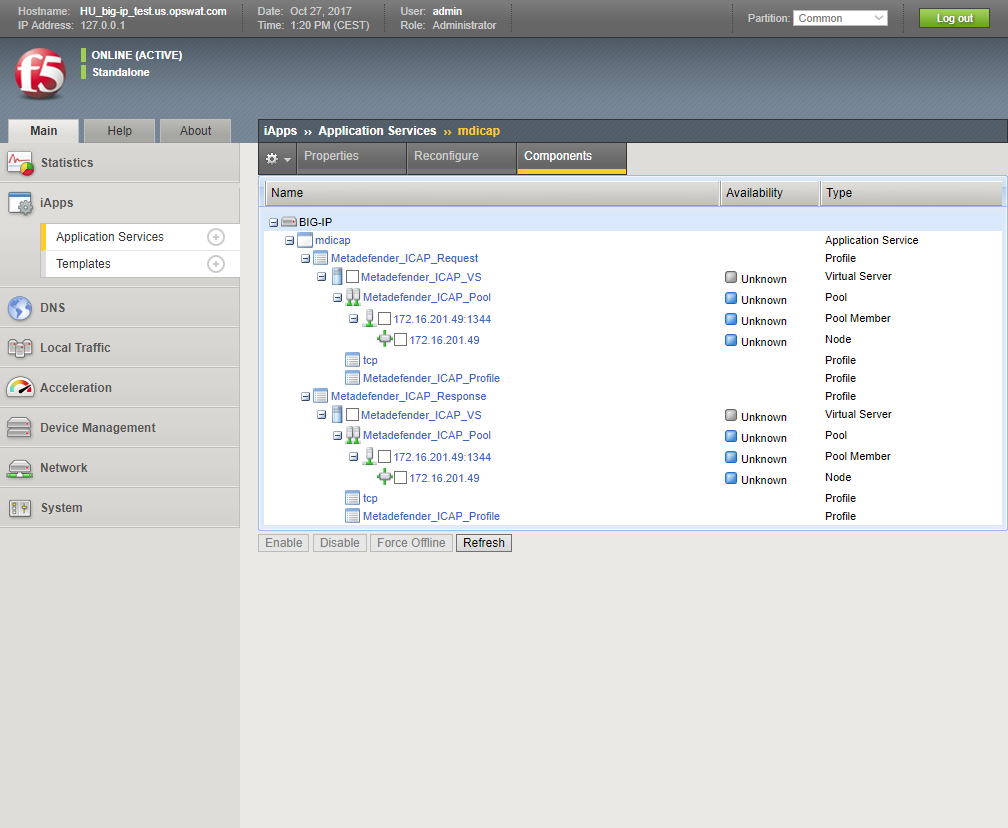Click the Disable button
This screenshot has height=828, width=1008.
(x=339, y=543)
